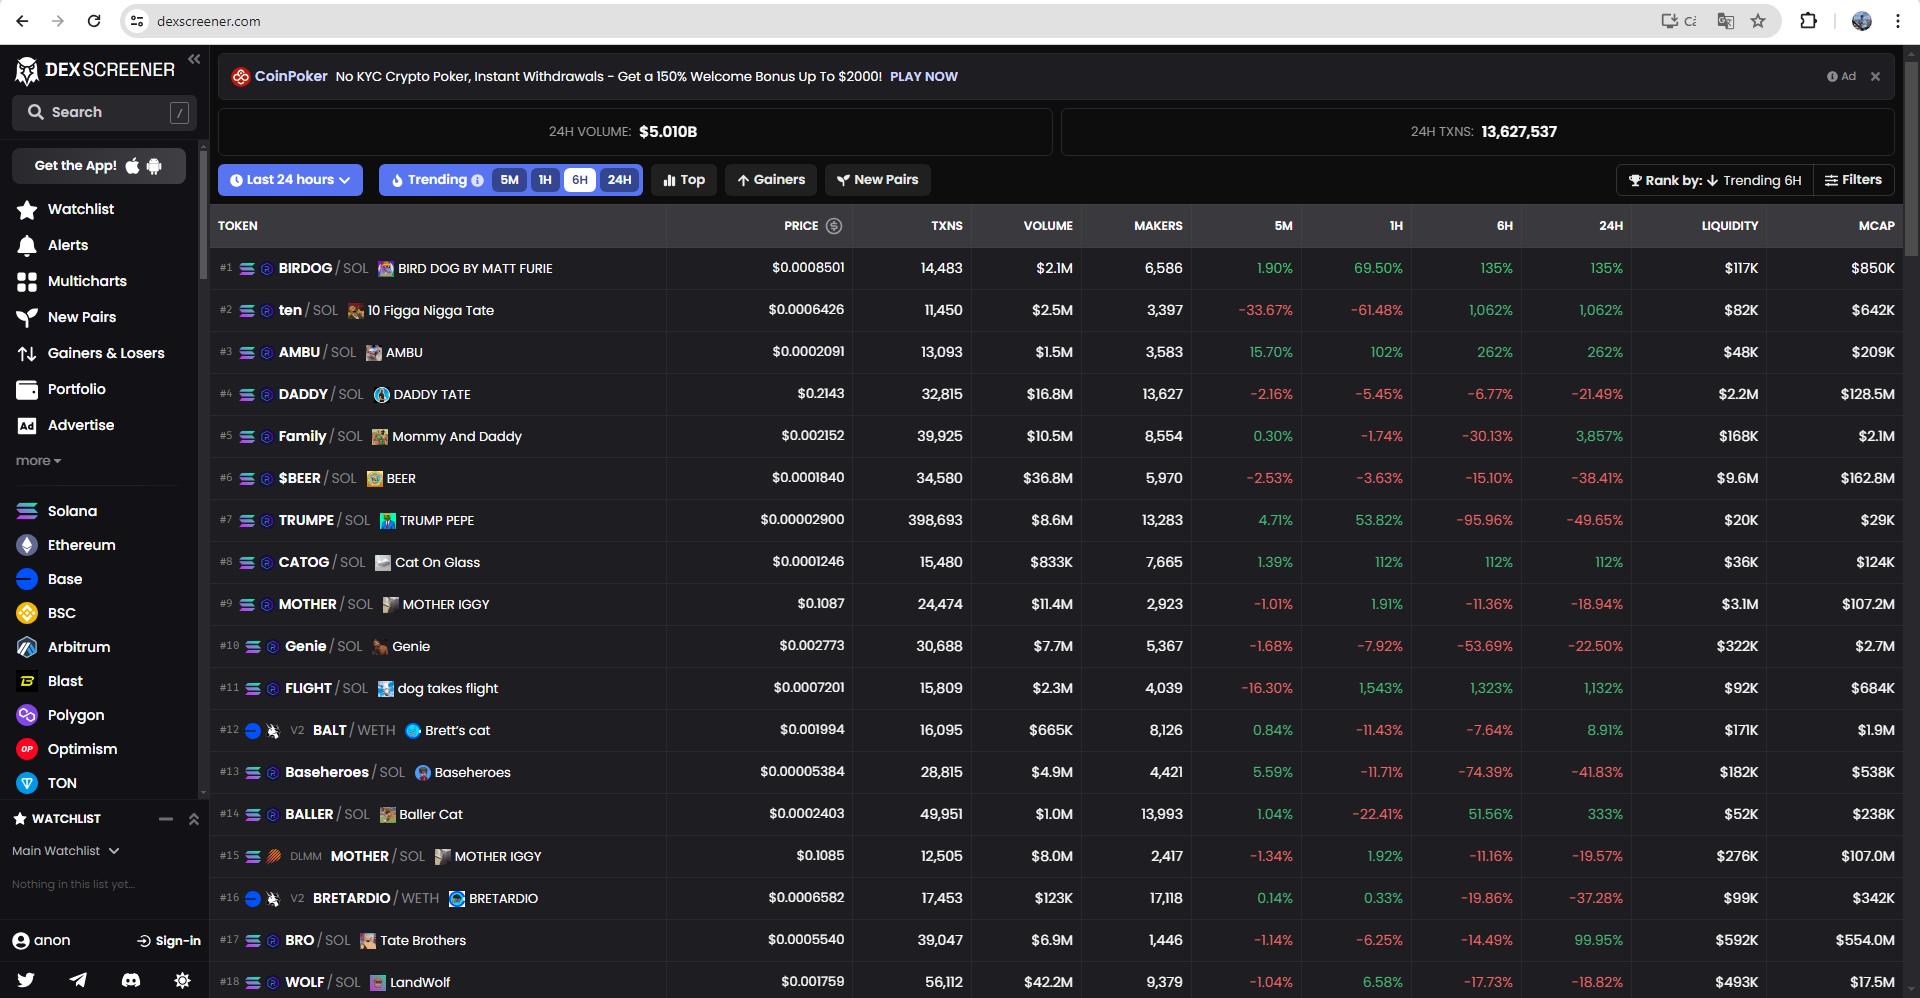Open the DADDY TATE token row
The image size is (1920, 998).
pyautogui.click(x=1056, y=394)
